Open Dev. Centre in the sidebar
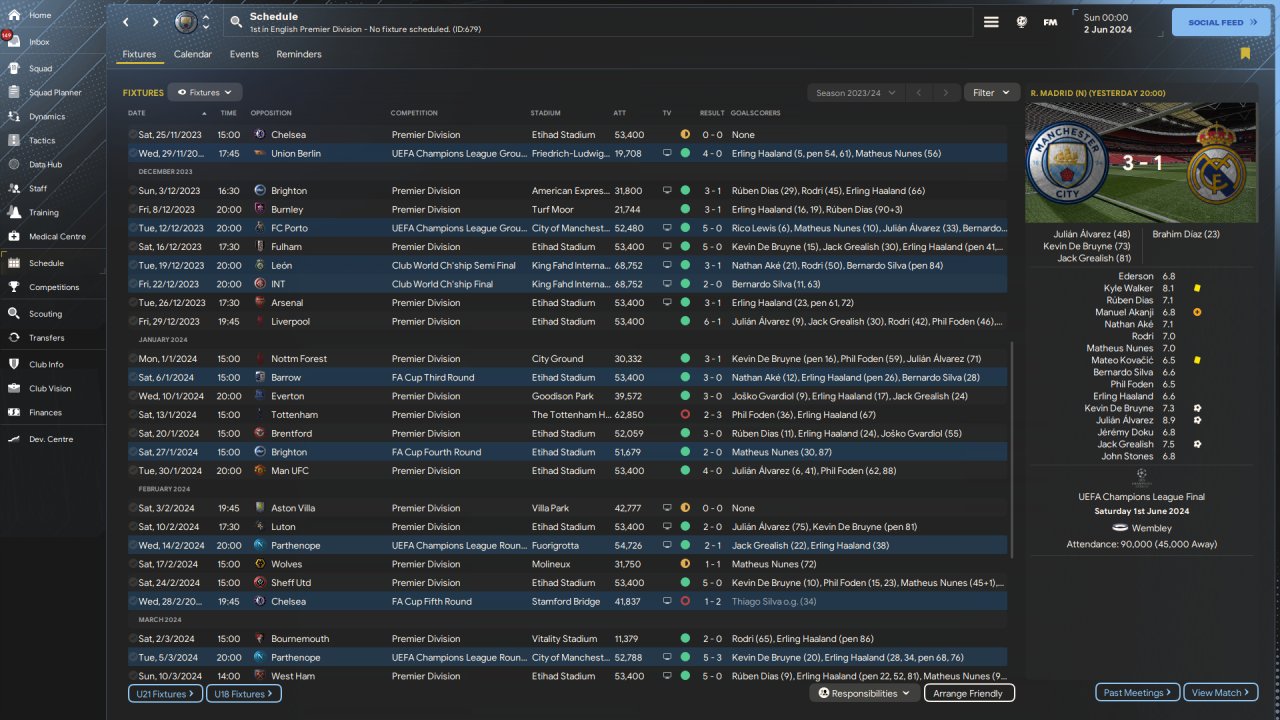Viewport: 1280px width, 720px height. [53, 439]
